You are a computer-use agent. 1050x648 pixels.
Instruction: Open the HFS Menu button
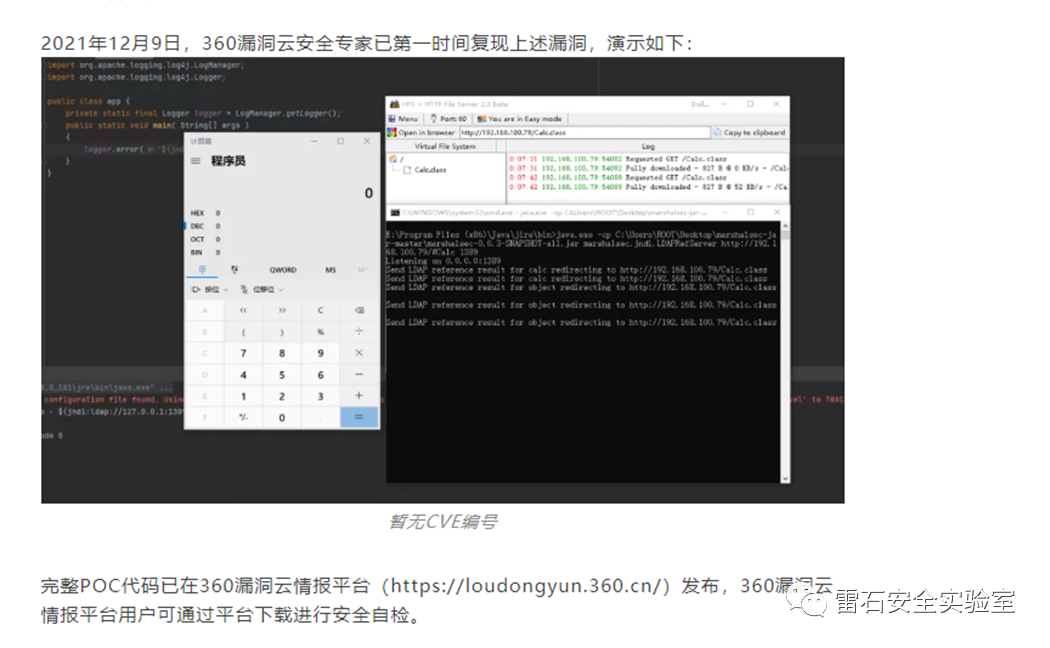pyautogui.click(x=402, y=118)
